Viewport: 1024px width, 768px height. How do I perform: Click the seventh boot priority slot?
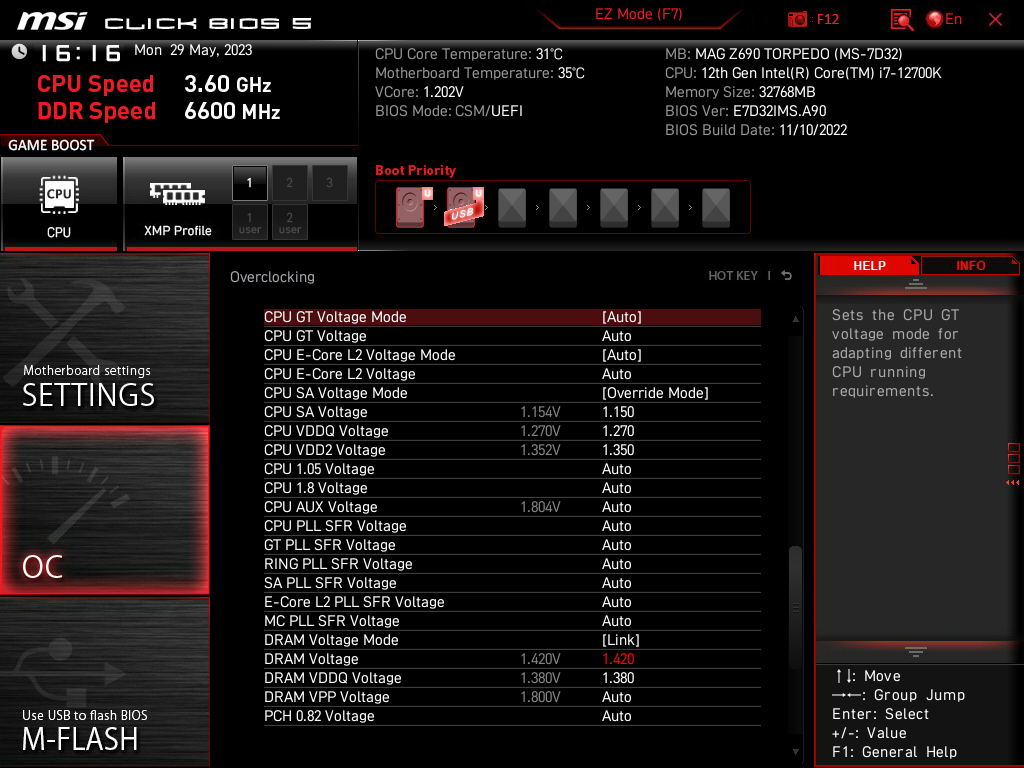tap(716, 208)
